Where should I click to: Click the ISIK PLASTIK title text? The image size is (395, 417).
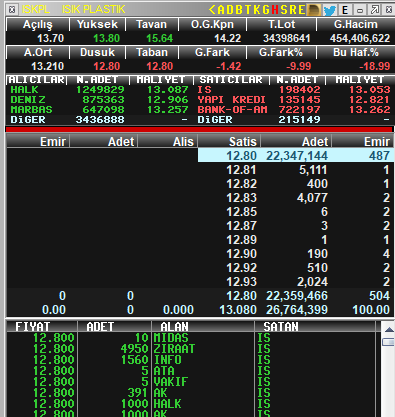pos(94,9)
